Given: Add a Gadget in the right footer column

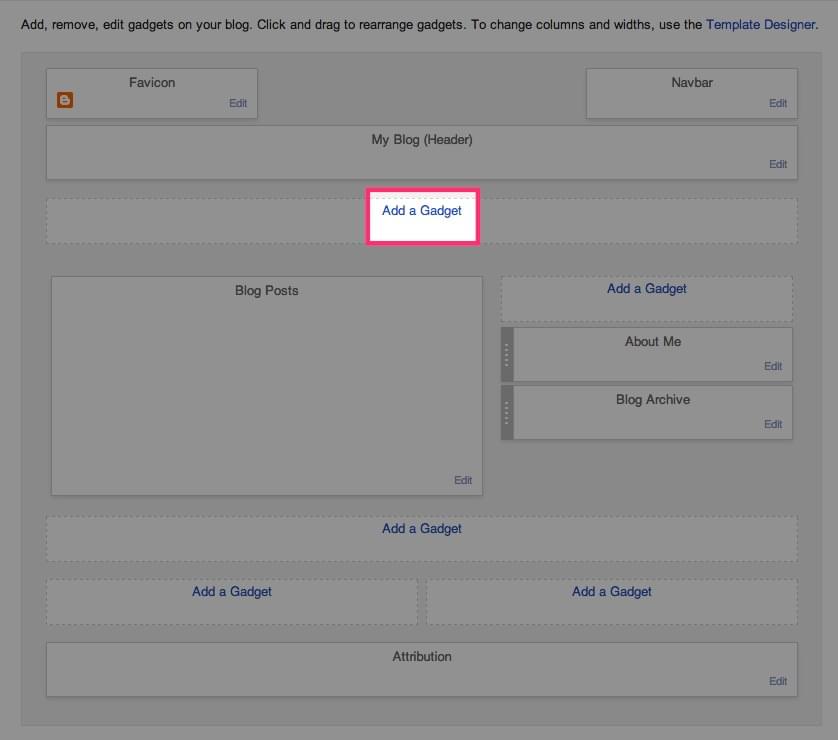Looking at the screenshot, I should click(611, 591).
